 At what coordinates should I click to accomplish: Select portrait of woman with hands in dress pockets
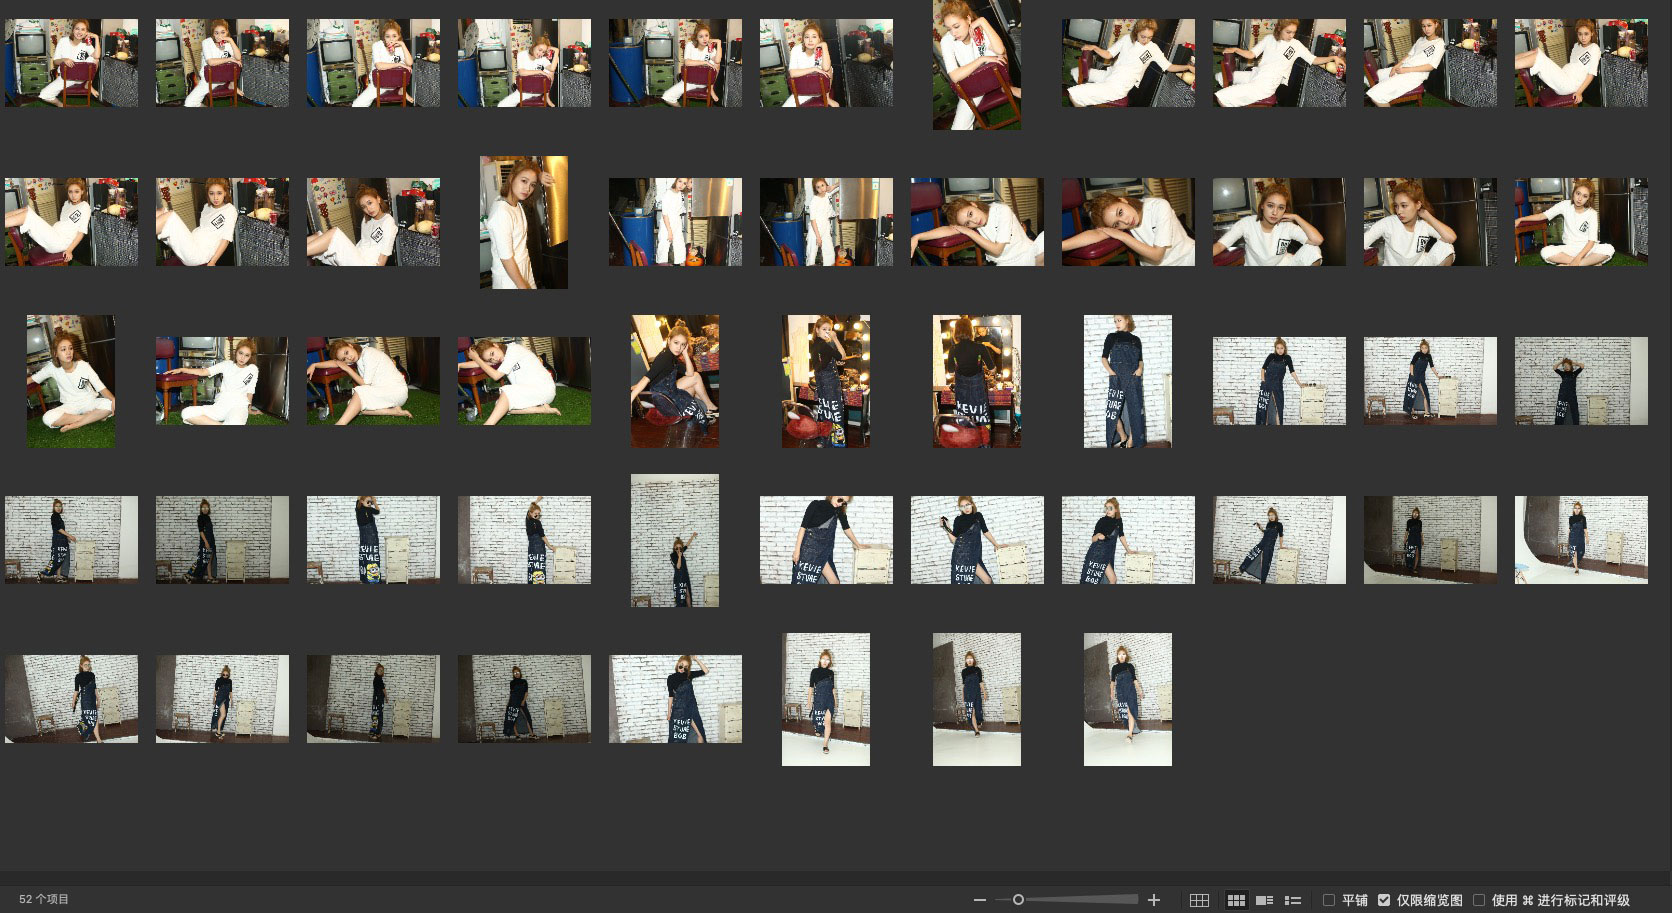click(1127, 381)
